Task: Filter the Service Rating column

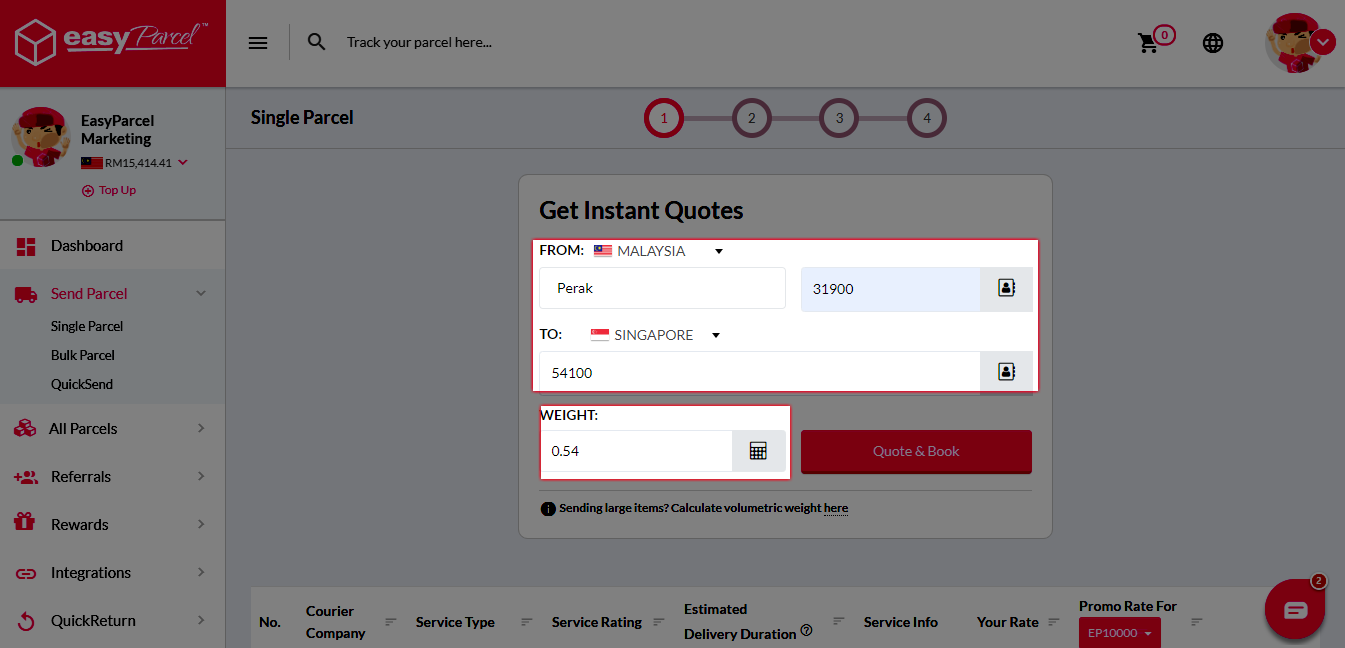Action: click(x=659, y=622)
